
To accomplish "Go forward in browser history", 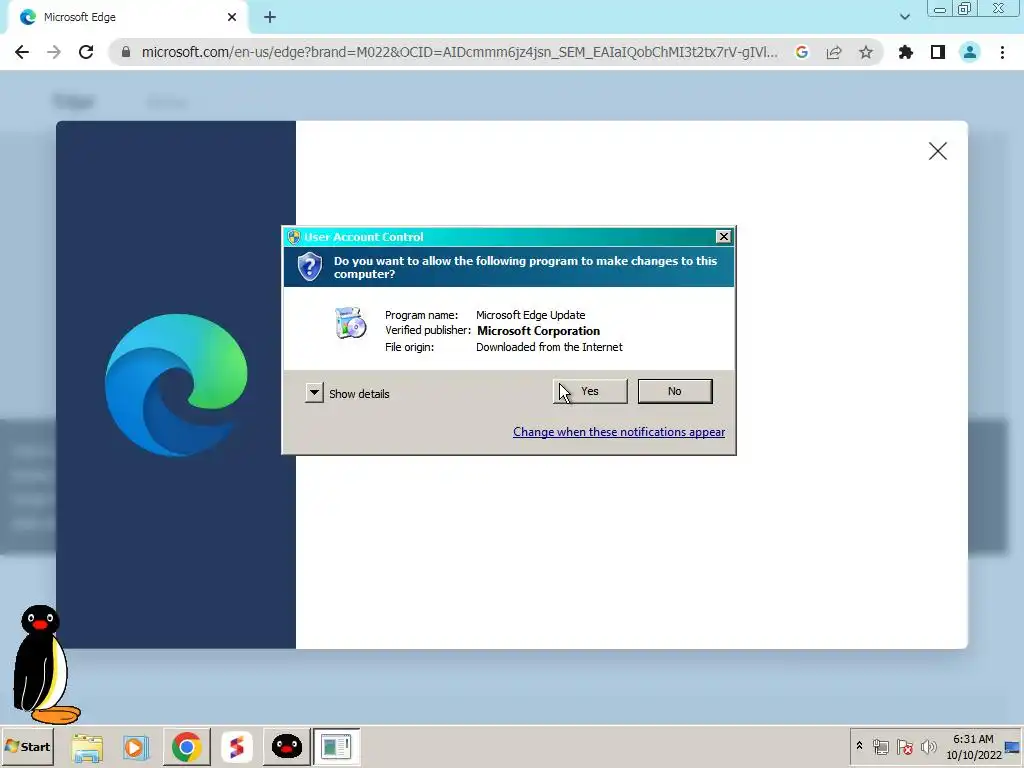I will pyautogui.click(x=54, y=52).
